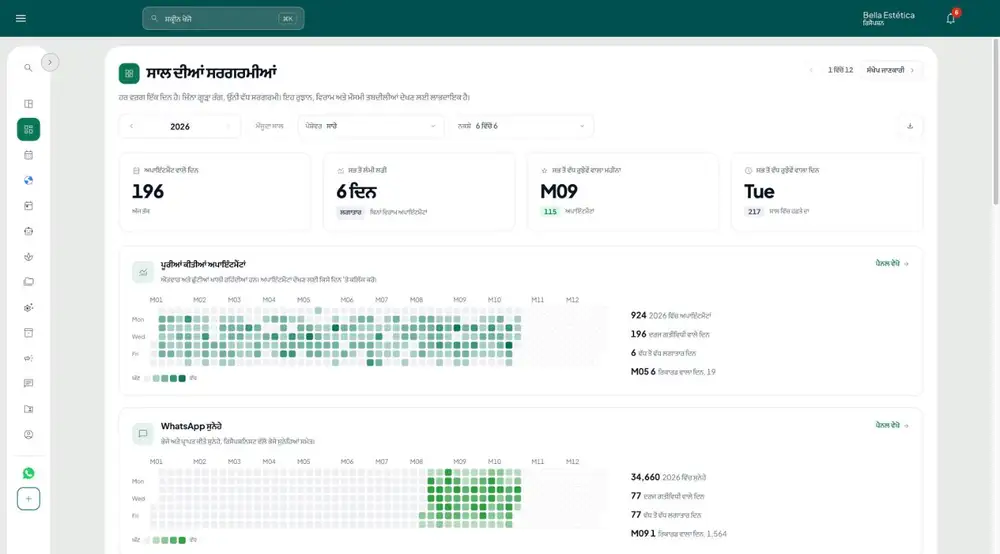Open the user folder icon in sidebar
This screenshot has width=1000, height=554.
pos(28,409)
